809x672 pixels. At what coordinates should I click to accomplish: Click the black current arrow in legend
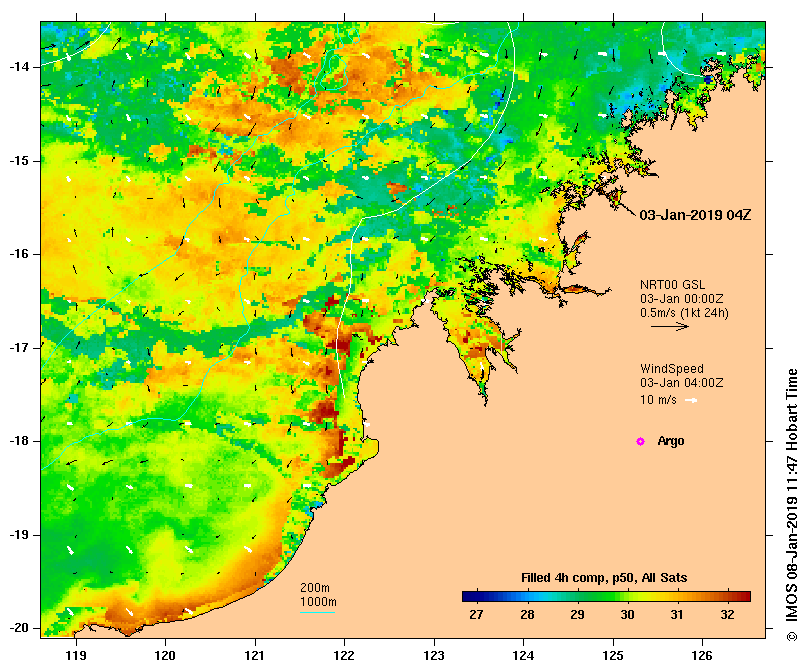click(x=670, y=326)
